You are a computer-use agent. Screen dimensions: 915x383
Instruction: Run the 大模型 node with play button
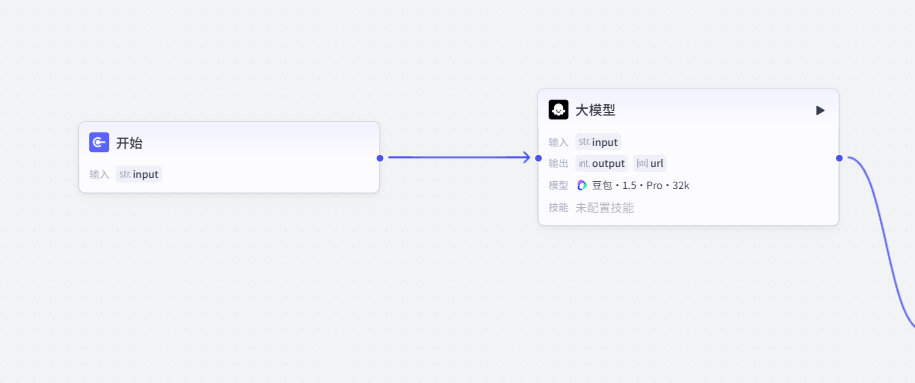(x=820, y=110)
